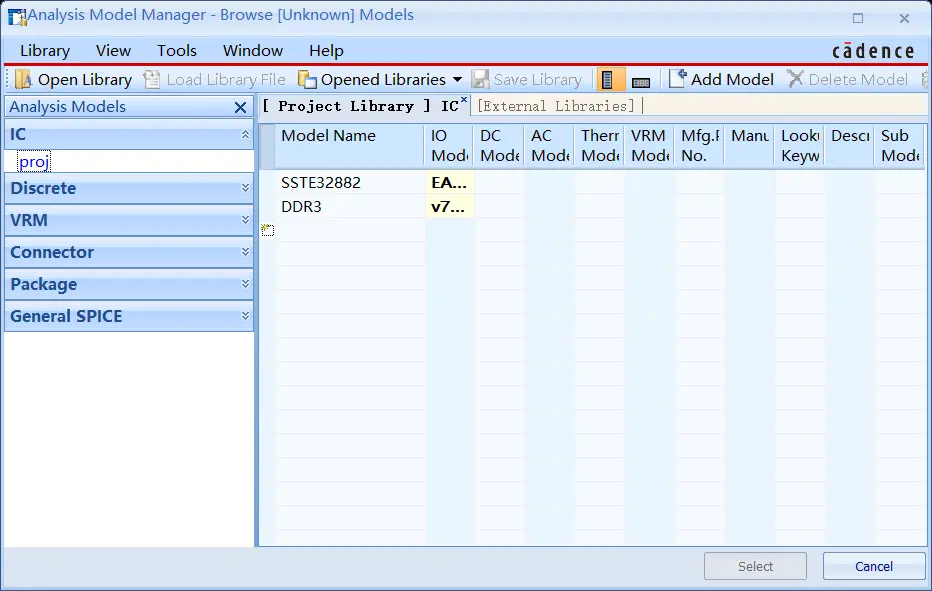This screenshot has height=591, width=932.
Task: Open the Library menu
Action: click(45, 51)
